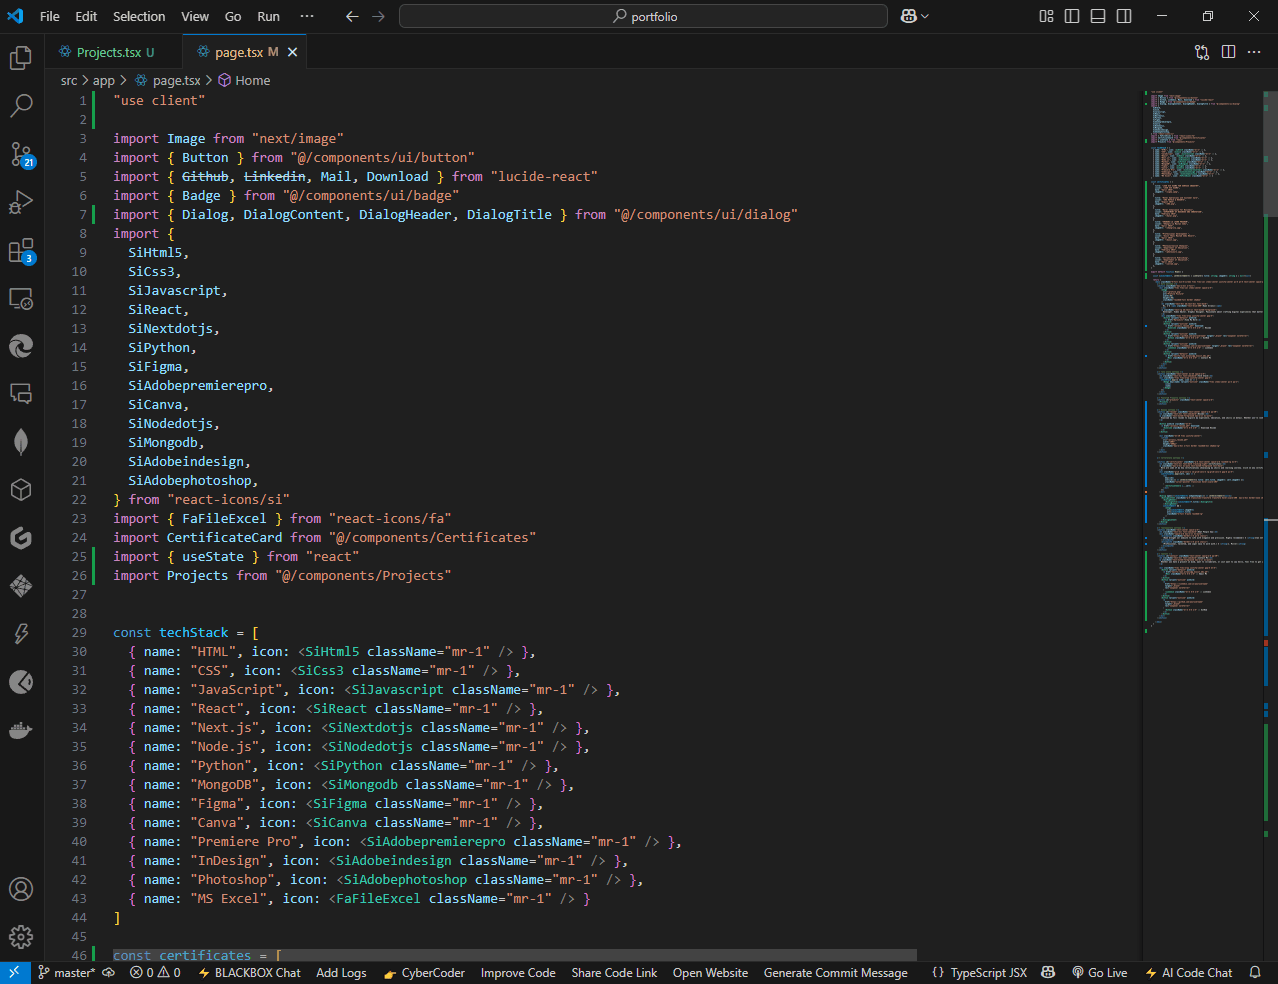Select the page.tsx tab
This screenshot has height=984, width=1278.
coord(238,52)
